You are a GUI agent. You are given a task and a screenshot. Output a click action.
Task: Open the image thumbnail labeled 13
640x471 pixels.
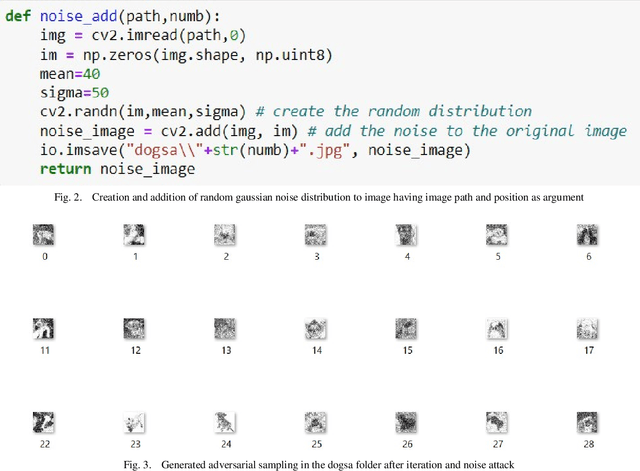coord(226,329)
